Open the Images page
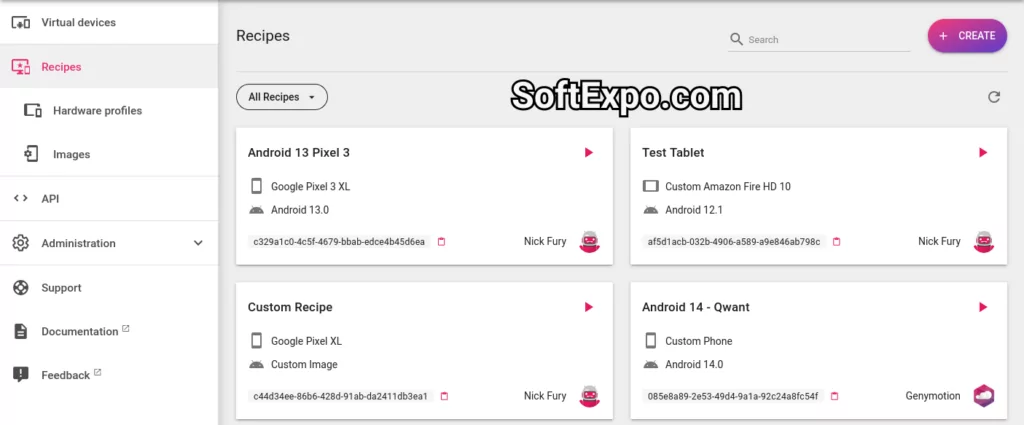 coord(71,155)
